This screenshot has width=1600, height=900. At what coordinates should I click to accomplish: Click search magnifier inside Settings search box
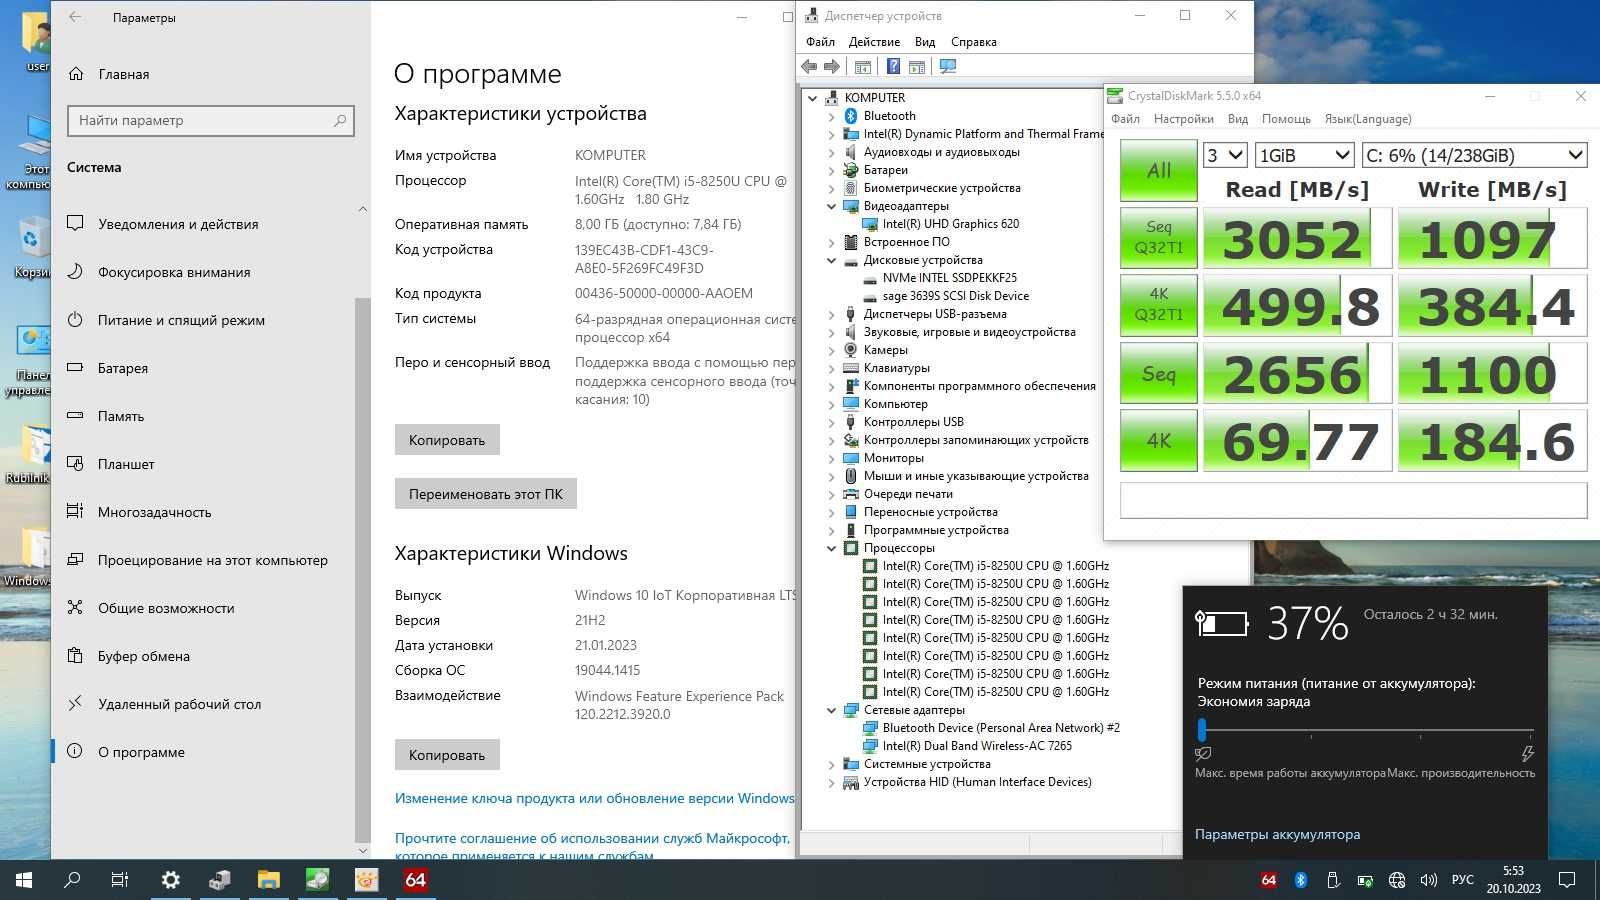click(x=340, y=120)
